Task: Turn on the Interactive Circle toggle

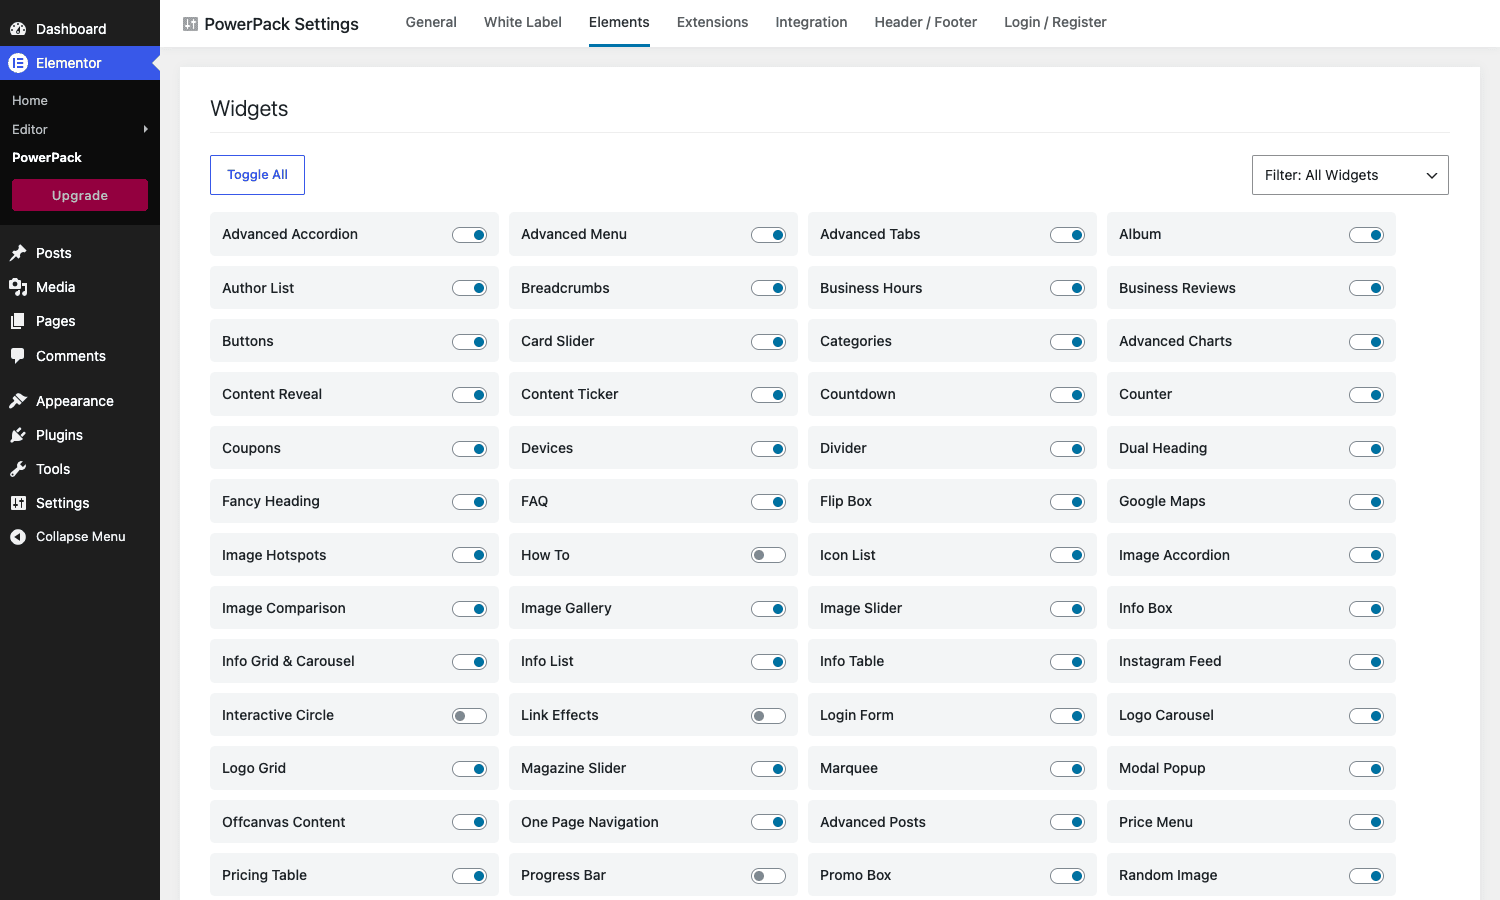Action: pos(469,715)
